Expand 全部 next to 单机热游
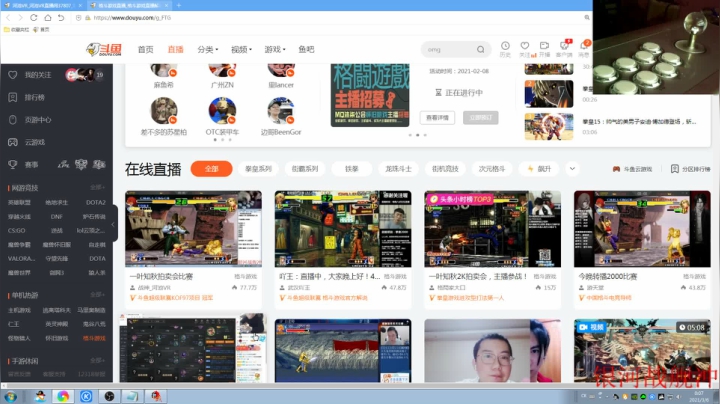The width and height of the screenshot is (720, 404). 97,295
